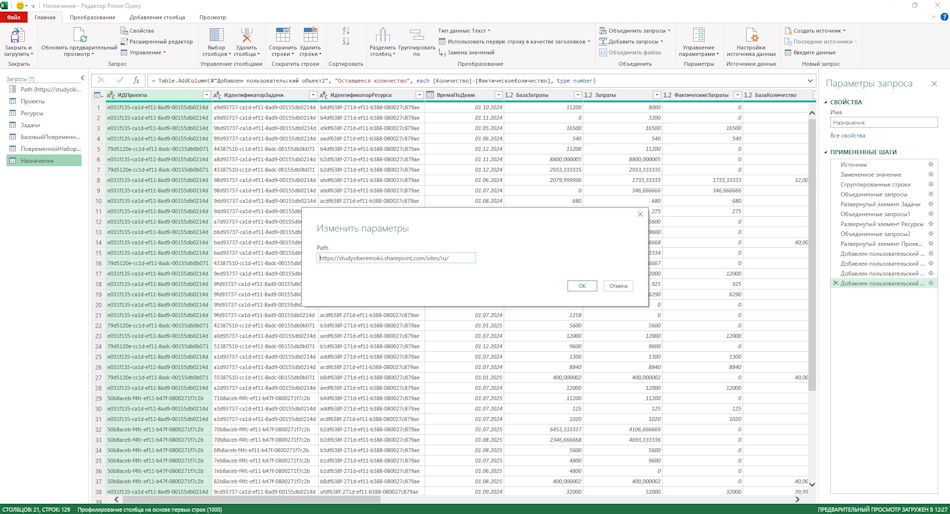Click Замена значений in the ribbon
The image size is (950, 514).
467,53
